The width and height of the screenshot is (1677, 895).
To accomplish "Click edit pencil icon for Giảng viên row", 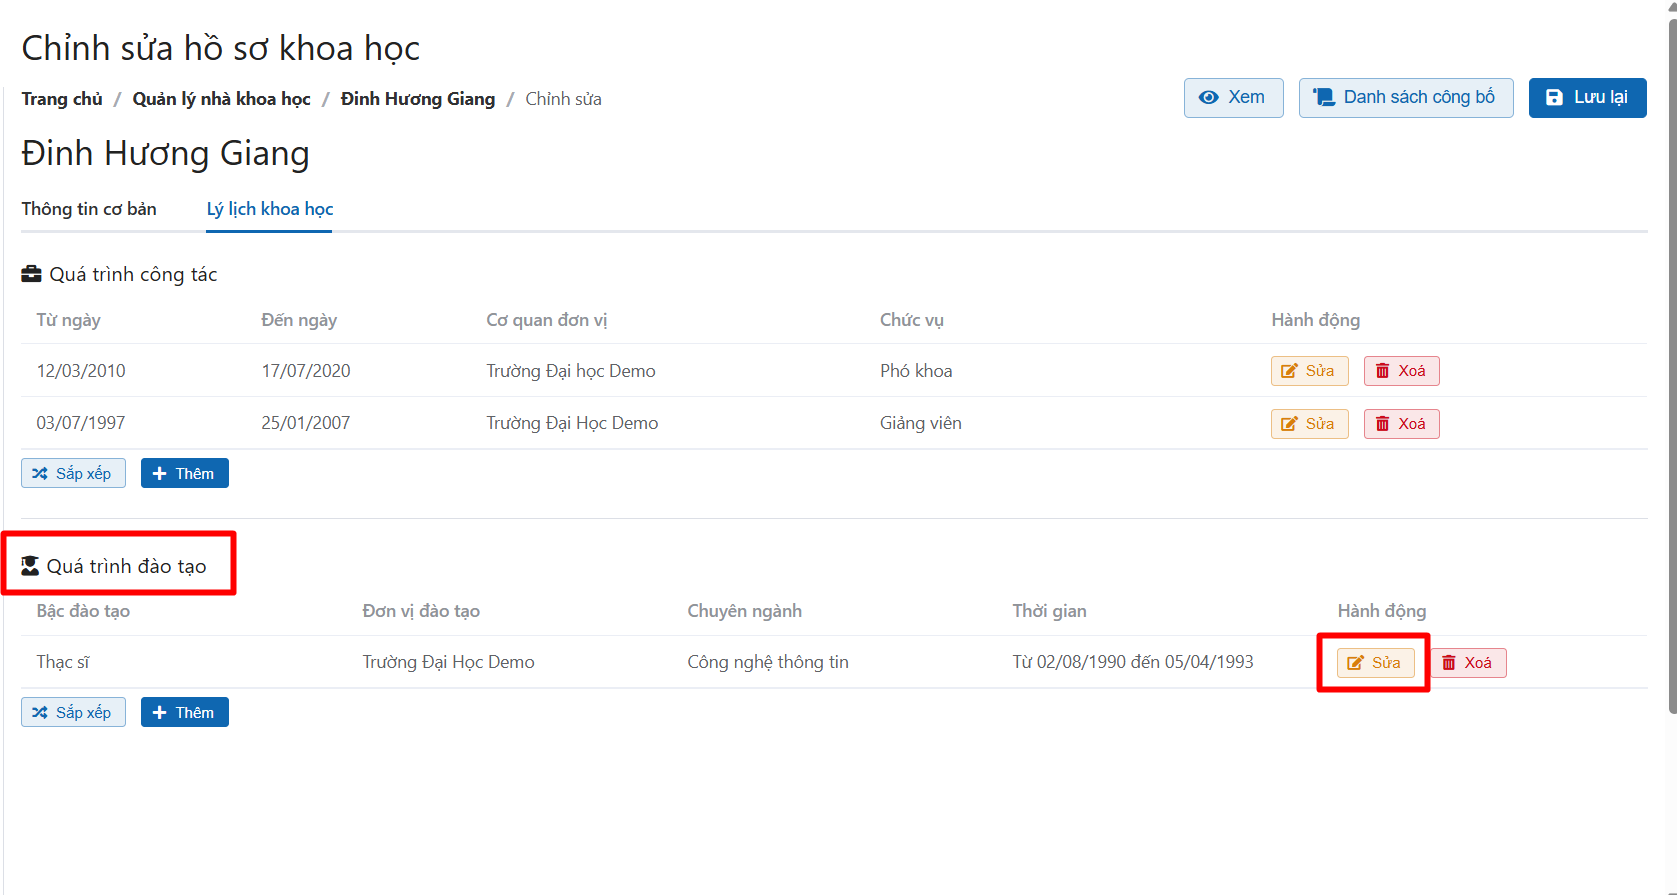I will [1289, 424].
